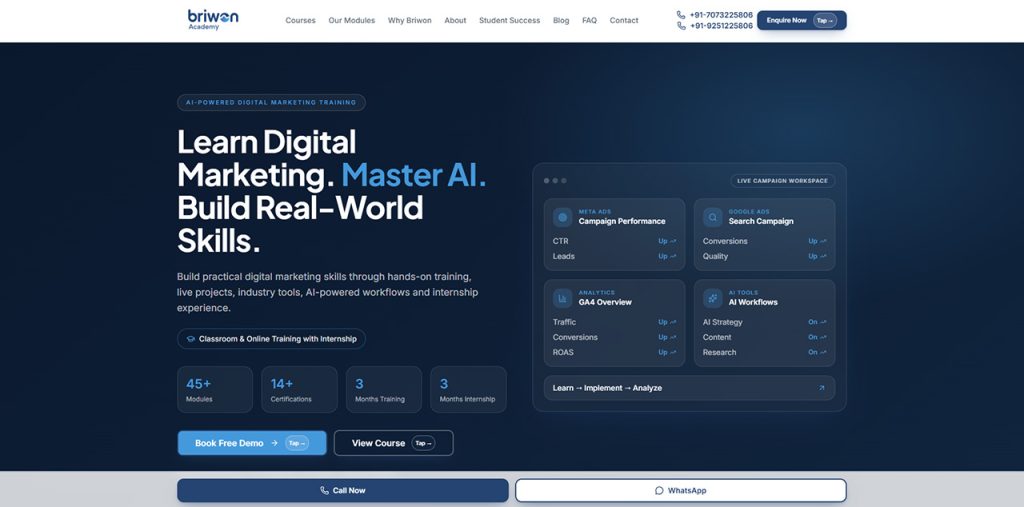1024x507 pixels.
Task: Navigate to Student Success
Action: (x=509, y=20)
